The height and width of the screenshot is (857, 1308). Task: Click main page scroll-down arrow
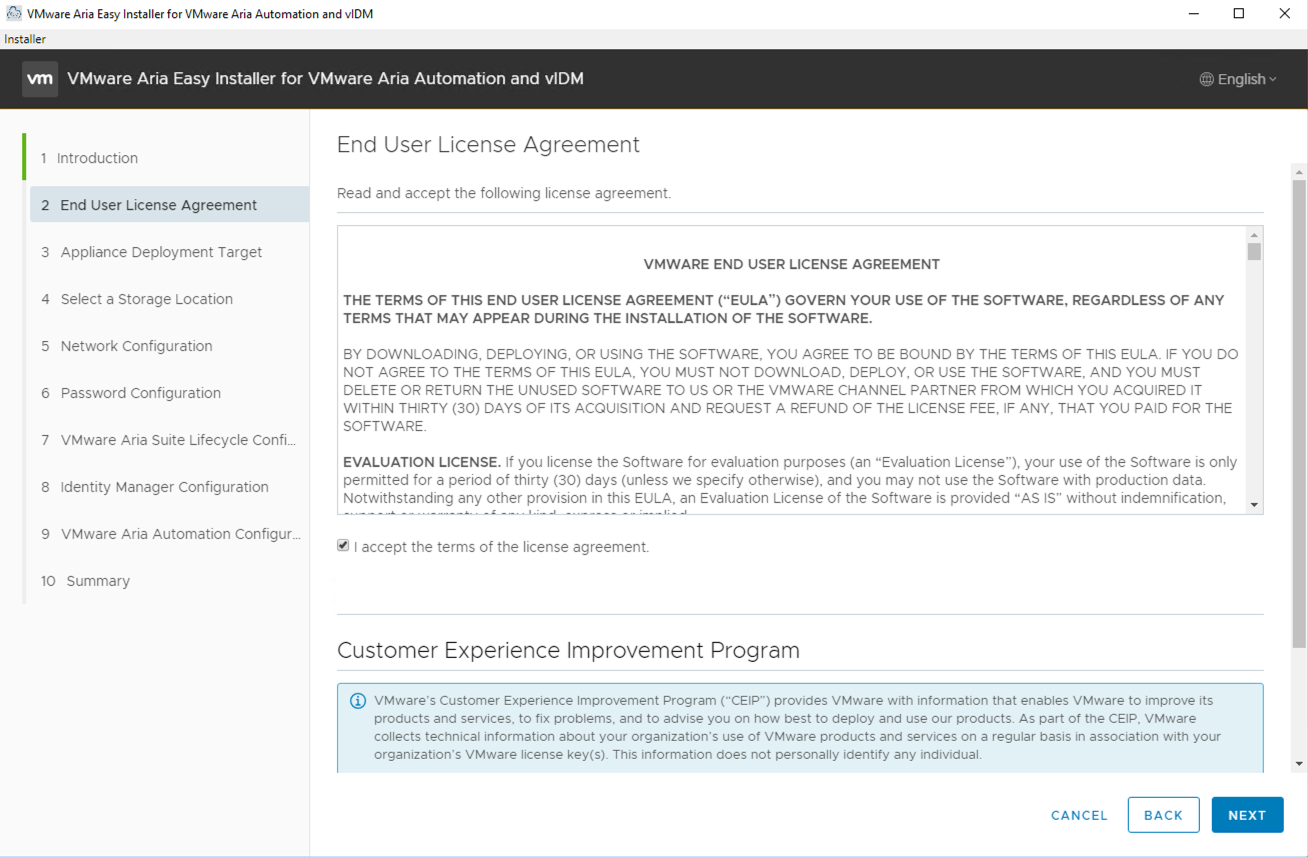(x=1299, y=764)
